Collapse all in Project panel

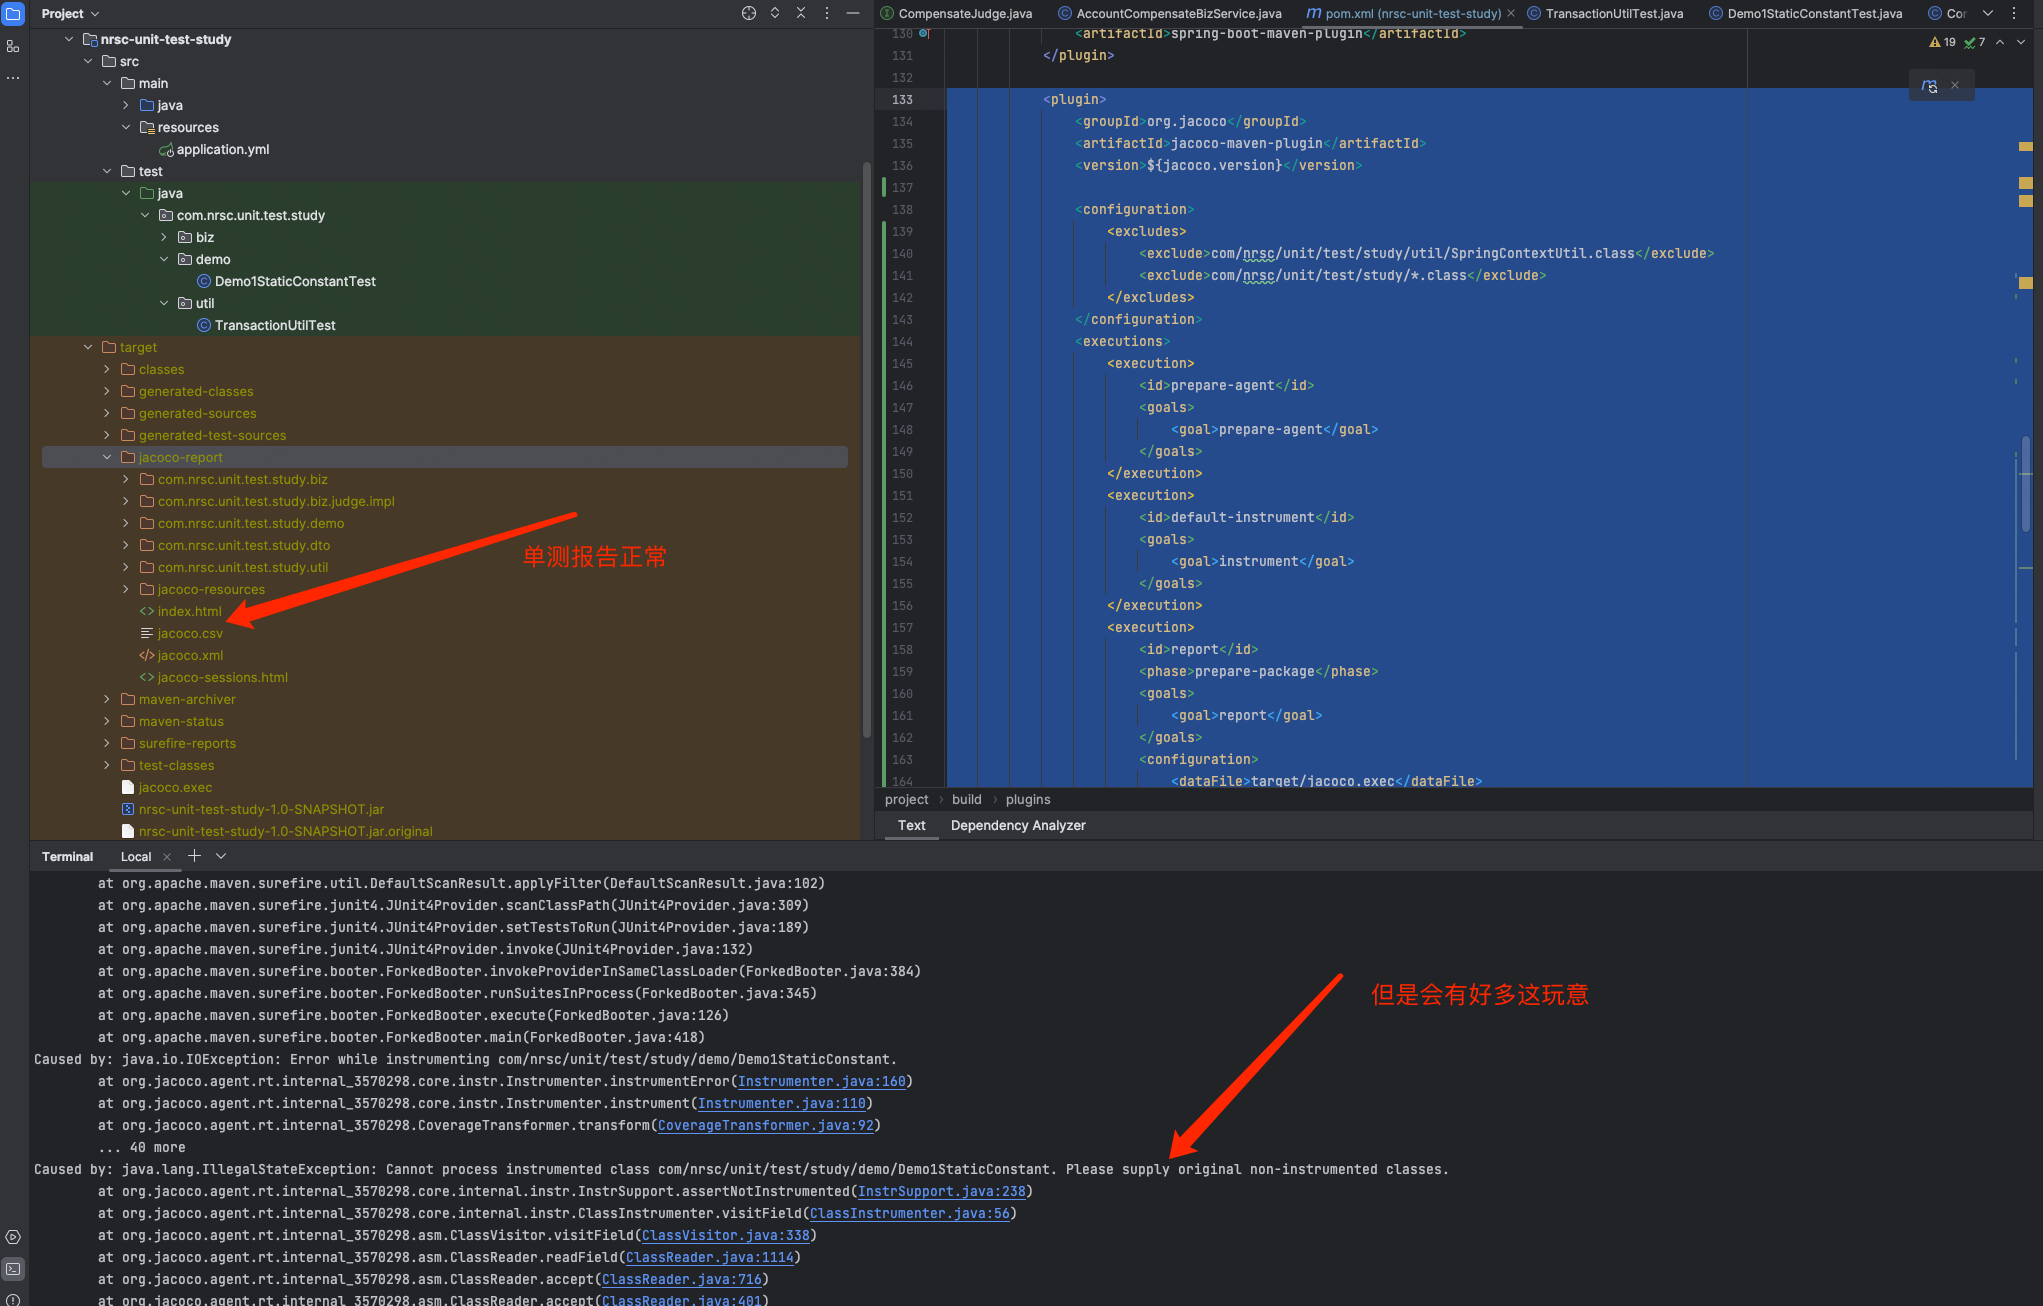(x=800, y=13)
